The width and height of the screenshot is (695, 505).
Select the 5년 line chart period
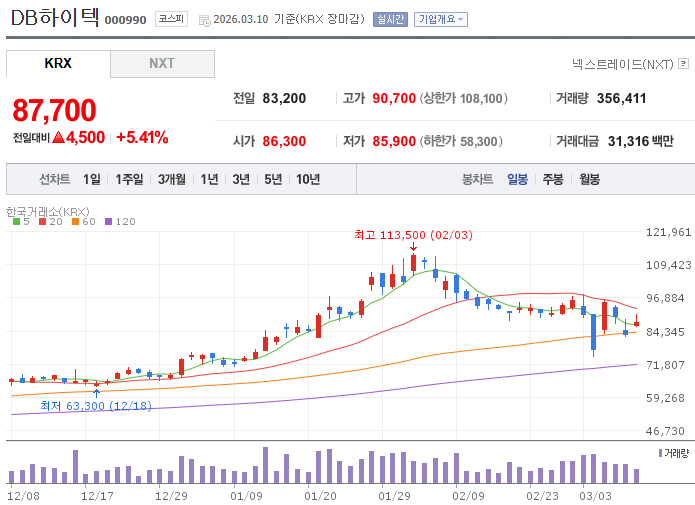pos(273,179)
